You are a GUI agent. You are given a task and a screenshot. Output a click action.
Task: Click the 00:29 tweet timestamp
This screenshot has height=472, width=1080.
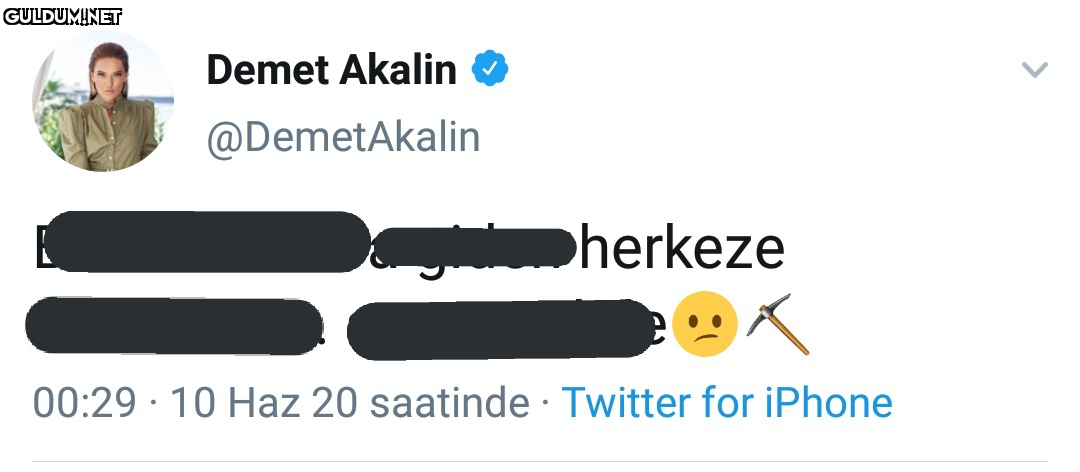pos(84,403)
